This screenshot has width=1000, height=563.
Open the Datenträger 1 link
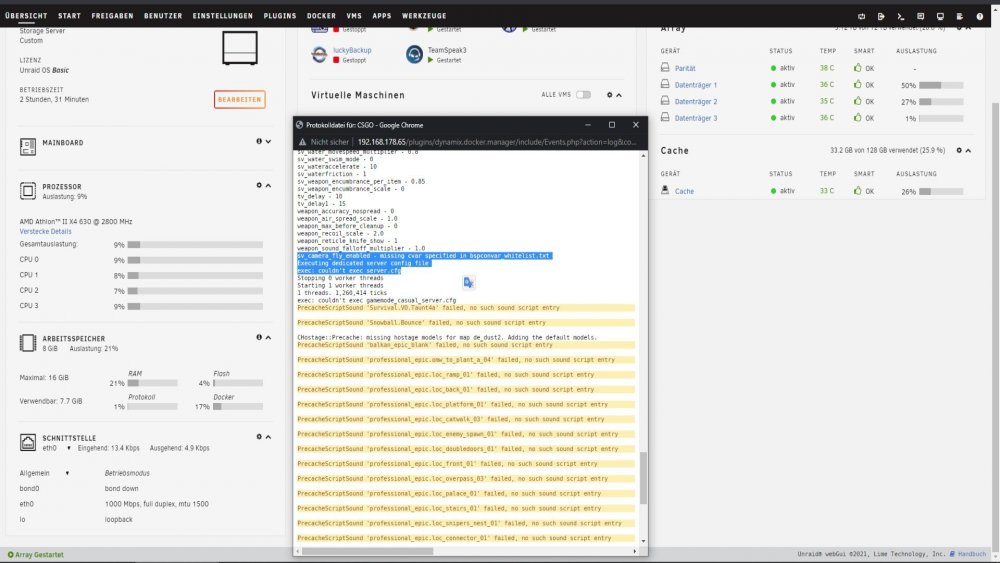click(x=696, y=85)
